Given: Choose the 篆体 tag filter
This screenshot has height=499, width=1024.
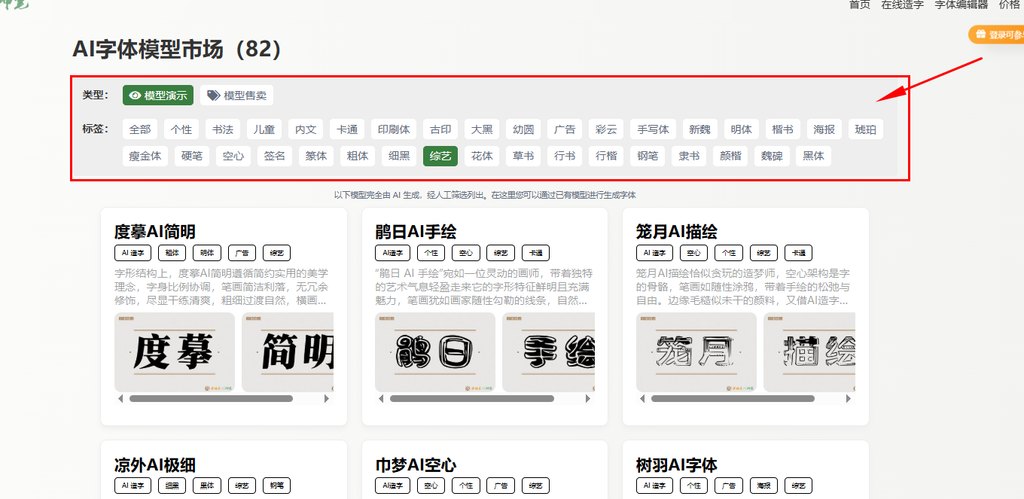Looking at the screenshot, I should pyautogui.click(x=317, y=156).
